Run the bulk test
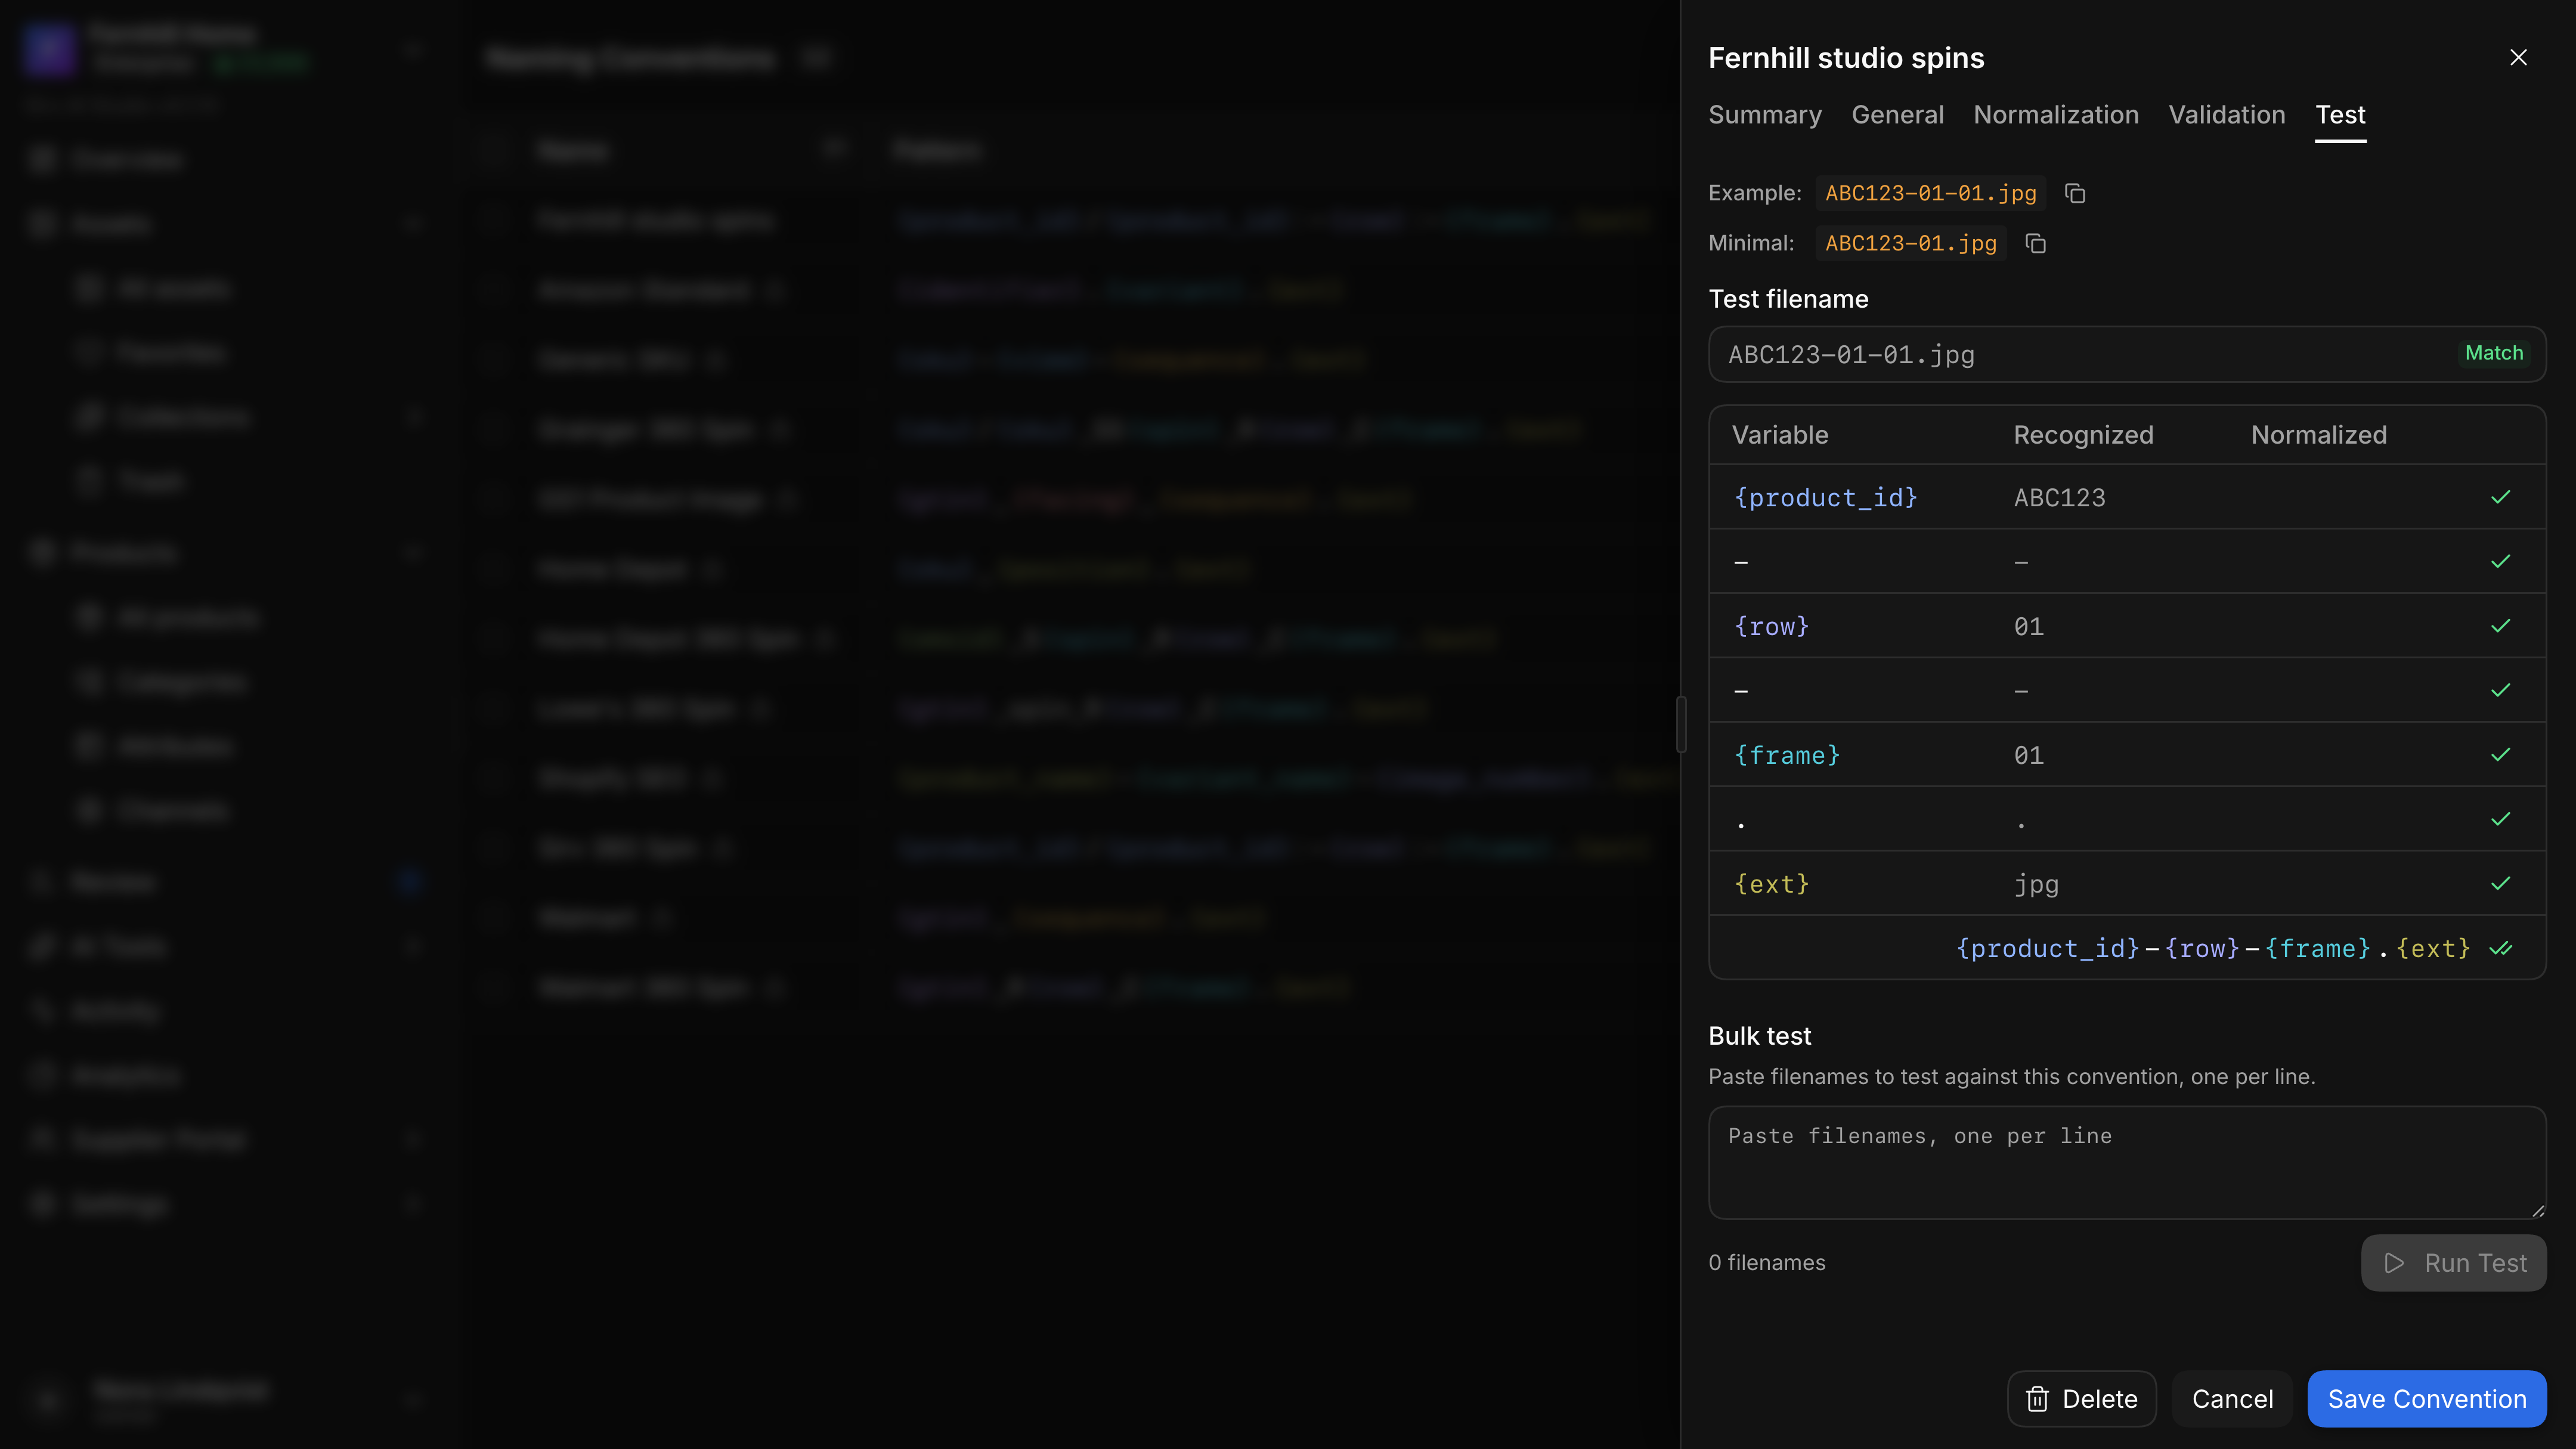 2453,1263
